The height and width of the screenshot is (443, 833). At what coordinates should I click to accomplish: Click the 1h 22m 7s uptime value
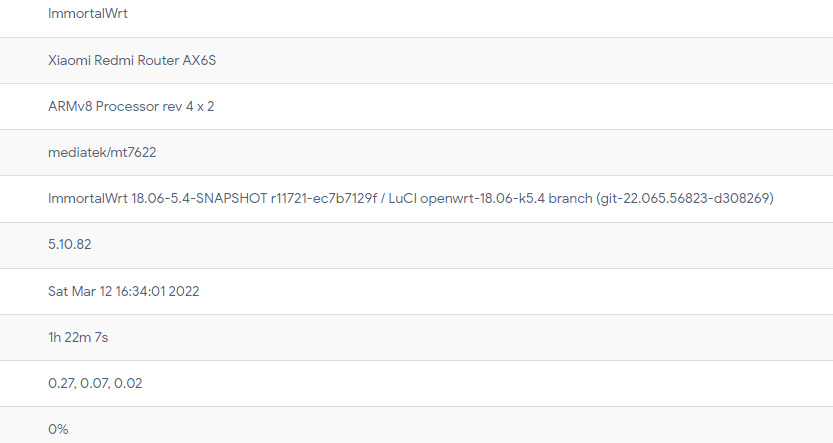click(78, 337)
